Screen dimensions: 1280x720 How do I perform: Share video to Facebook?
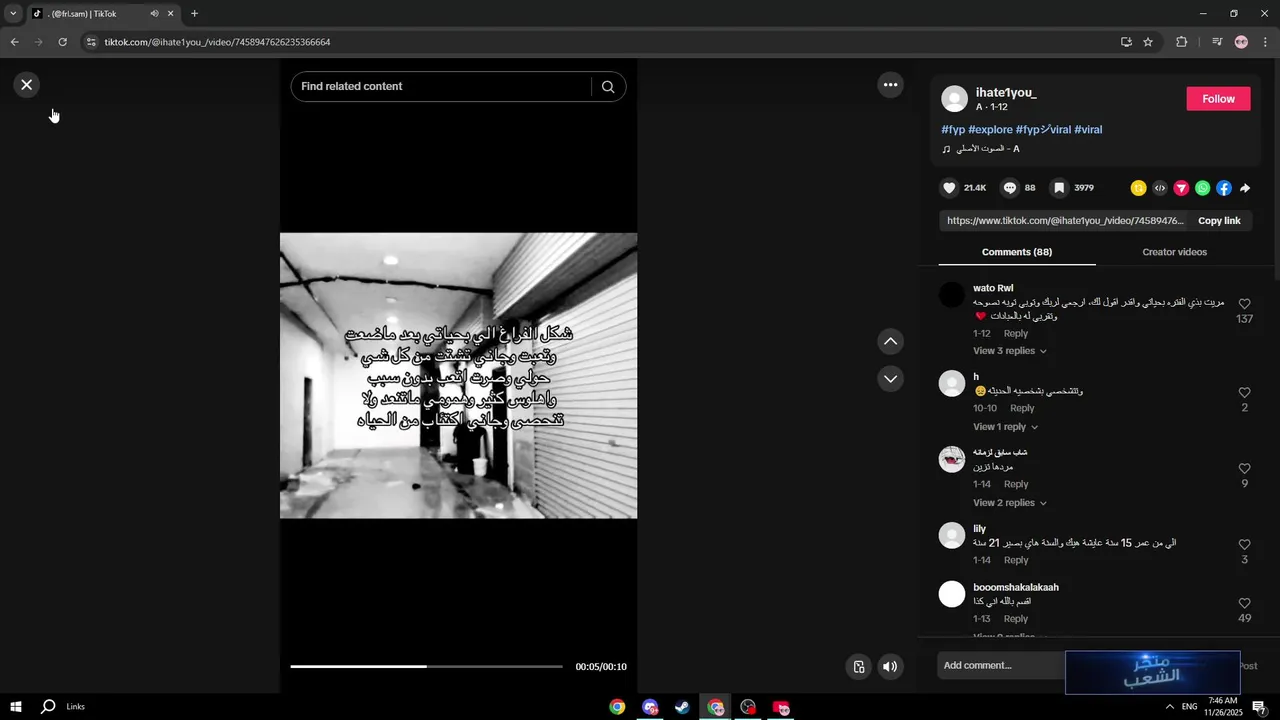(x=1224, y=188)
